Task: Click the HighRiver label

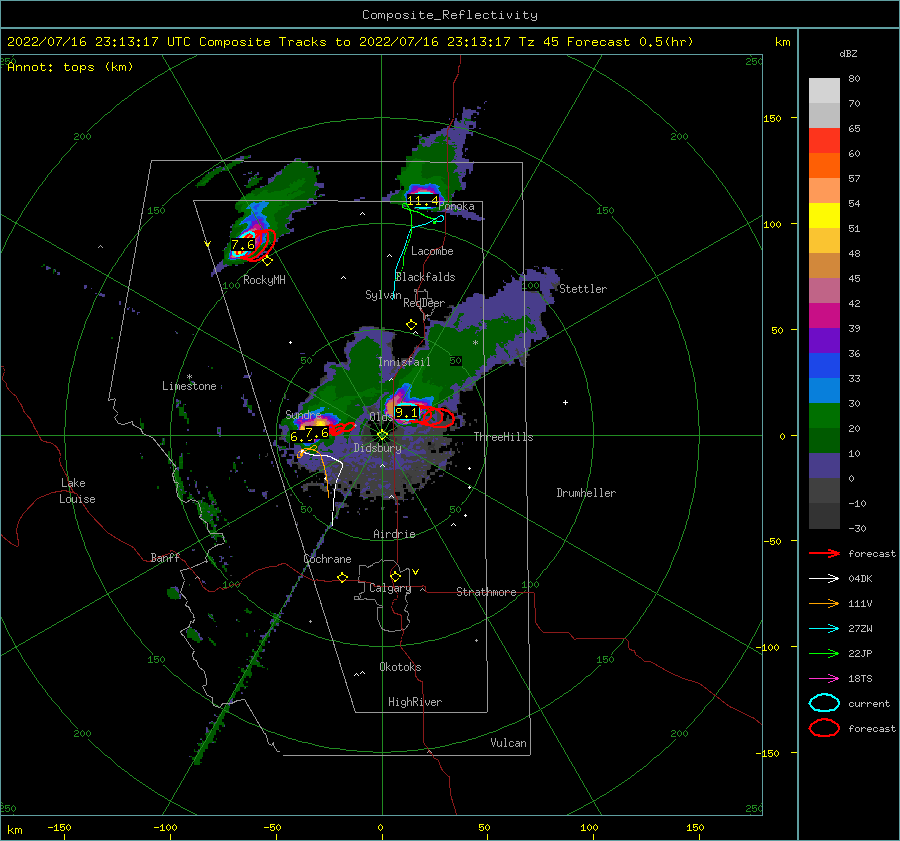Action: coord(415,702)
